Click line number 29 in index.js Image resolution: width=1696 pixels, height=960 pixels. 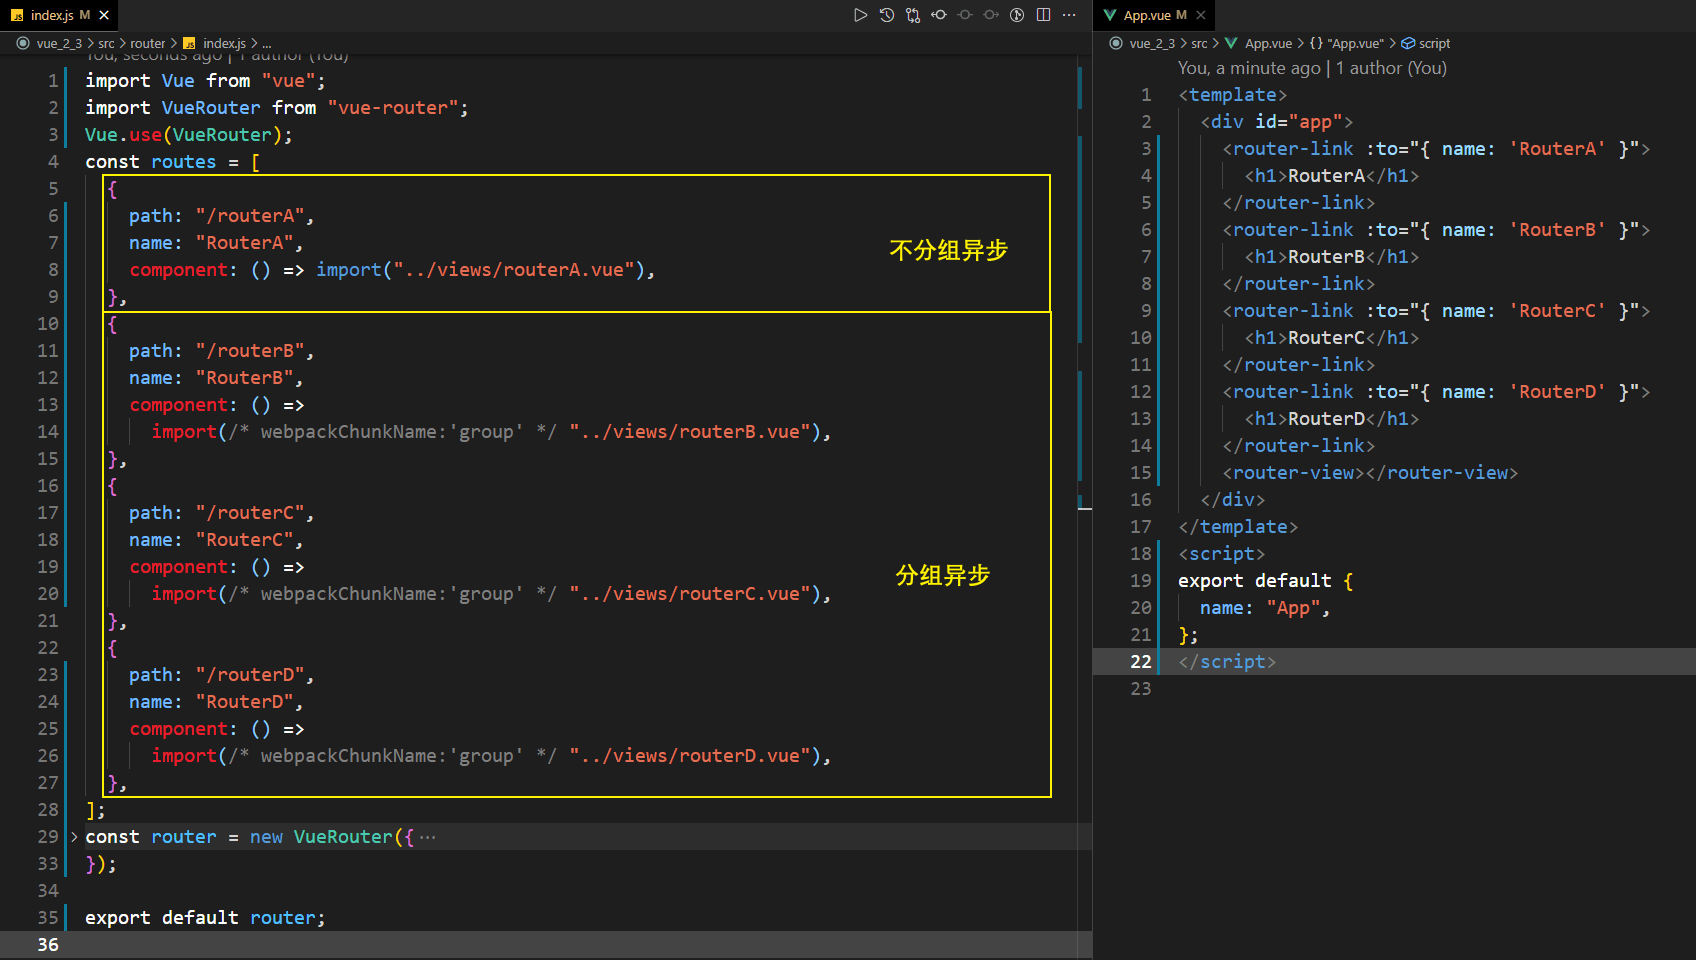48,836
